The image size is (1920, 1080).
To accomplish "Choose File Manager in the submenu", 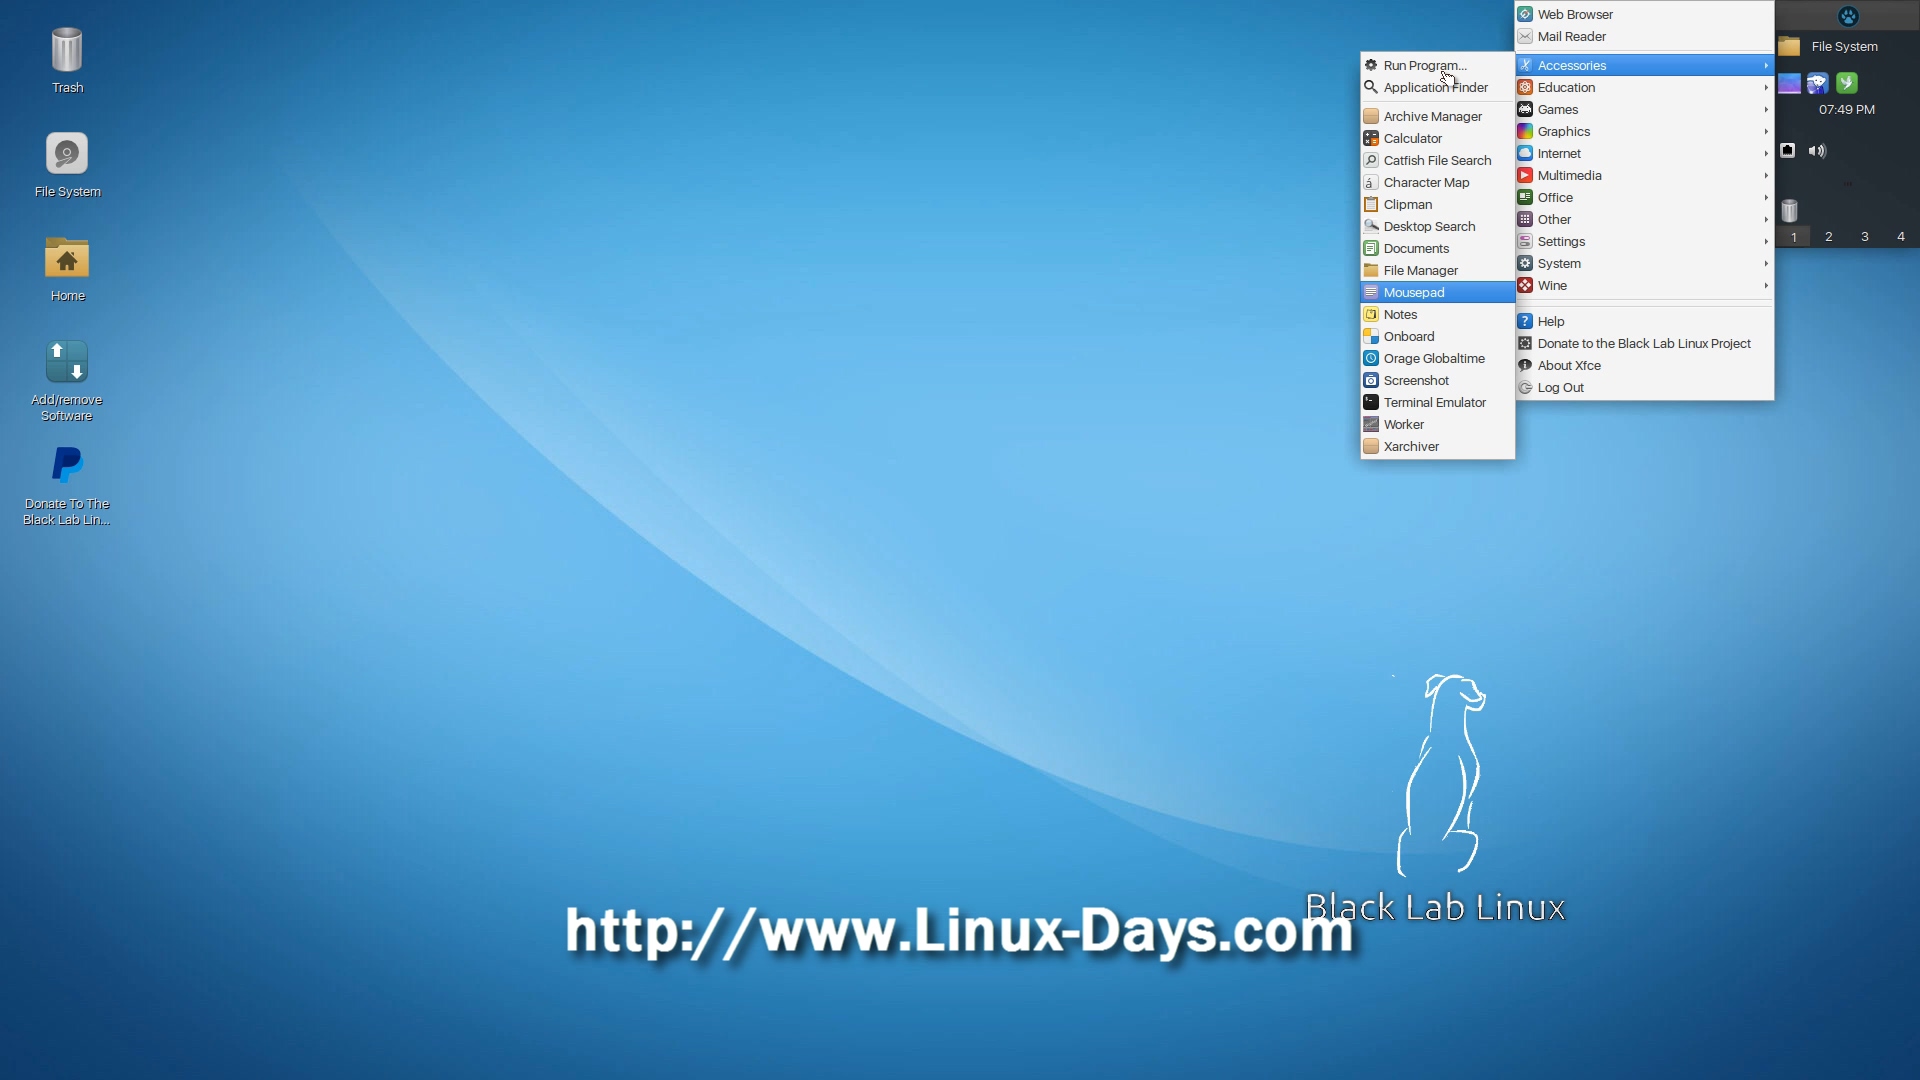I will point(1438,271).
